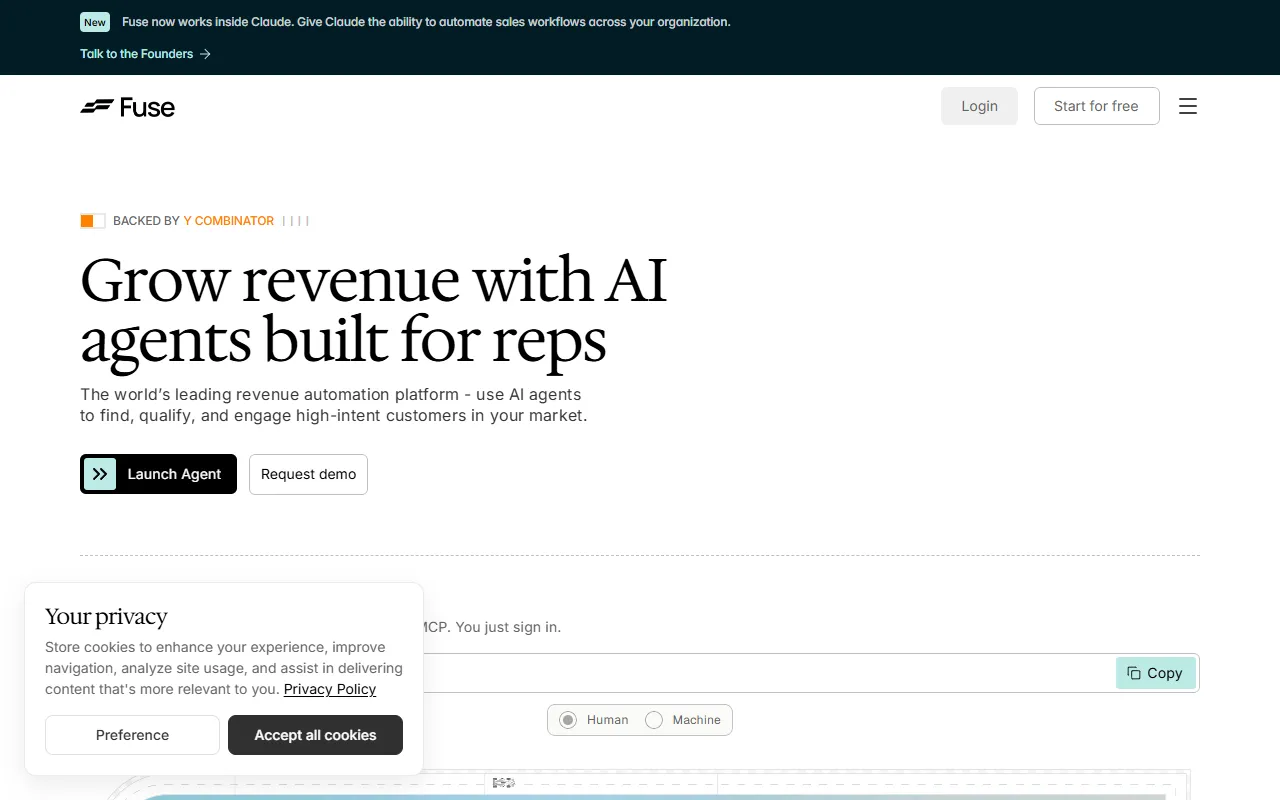Click the Login button
The width and height of the screenshot is (1280, 800).
point(979,106)
